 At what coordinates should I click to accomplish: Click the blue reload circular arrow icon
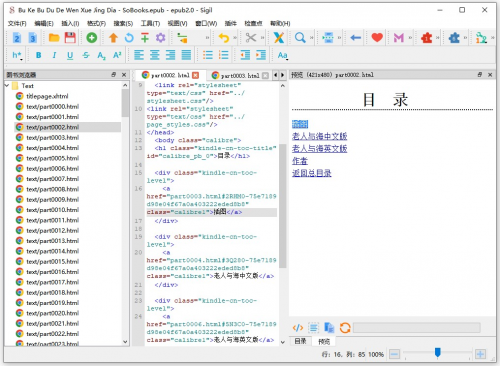coord(129,38)
